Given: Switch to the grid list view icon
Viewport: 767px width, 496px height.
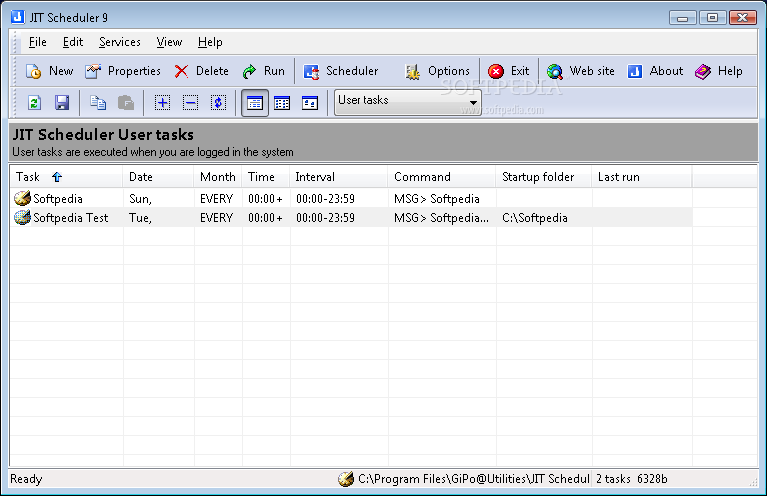Looking at the screenshot, I should coord(282,103).
